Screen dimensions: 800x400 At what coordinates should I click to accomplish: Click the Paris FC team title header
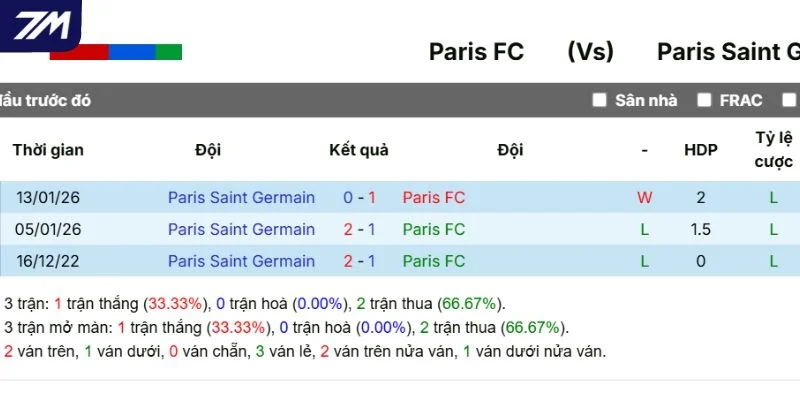coord(476,52)
